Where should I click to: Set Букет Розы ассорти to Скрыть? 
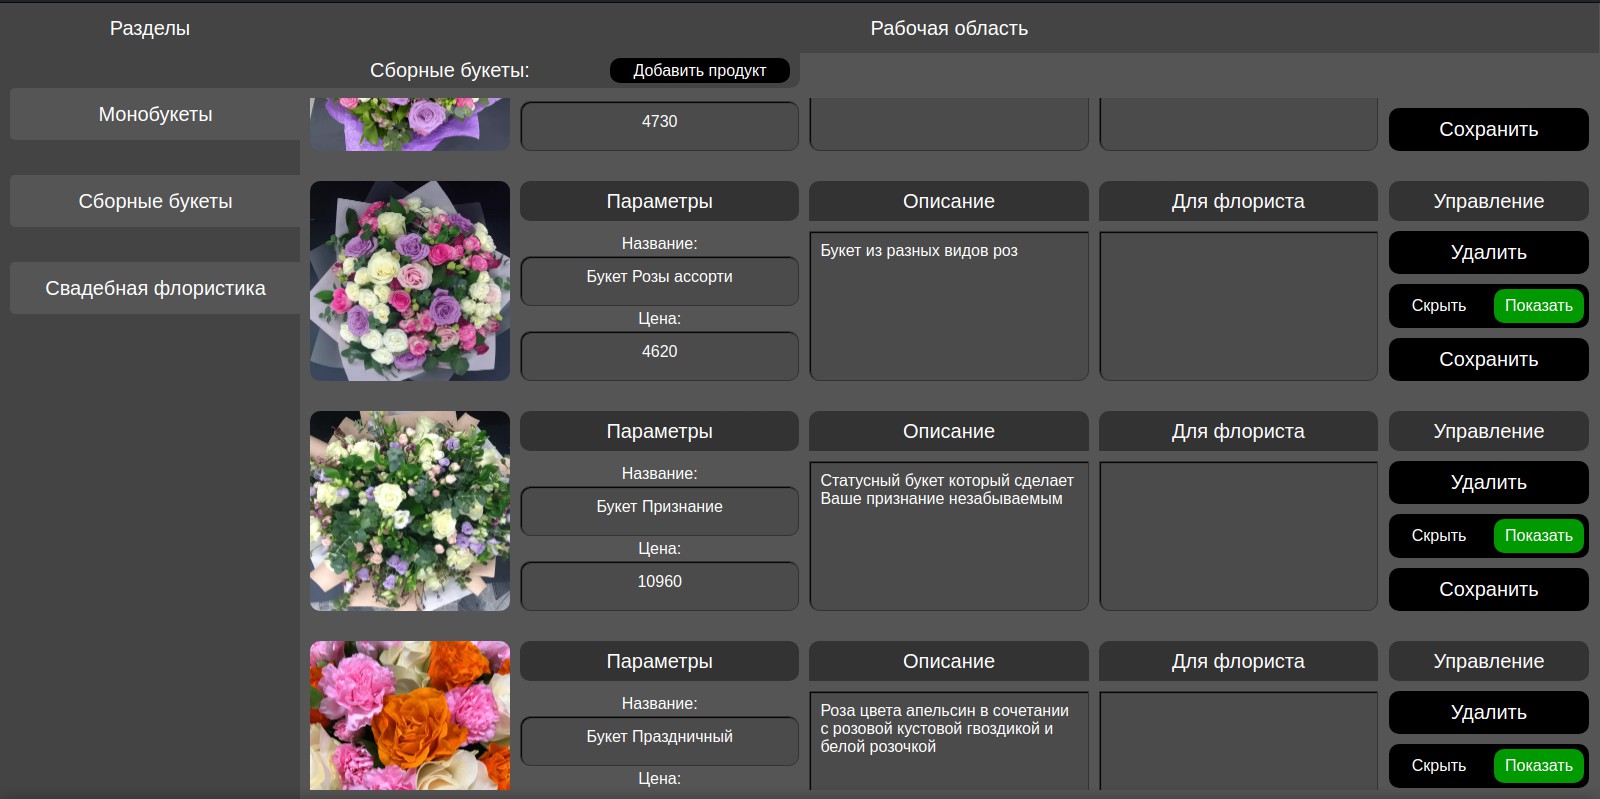coord(1439,306)
